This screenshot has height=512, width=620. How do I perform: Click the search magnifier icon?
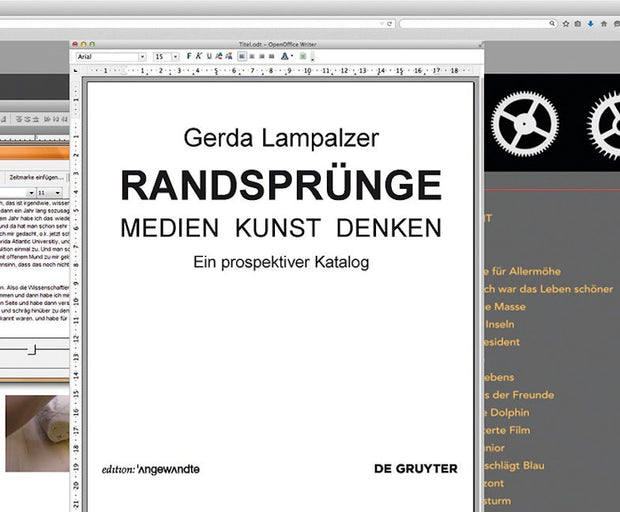[x=552, y=23]
